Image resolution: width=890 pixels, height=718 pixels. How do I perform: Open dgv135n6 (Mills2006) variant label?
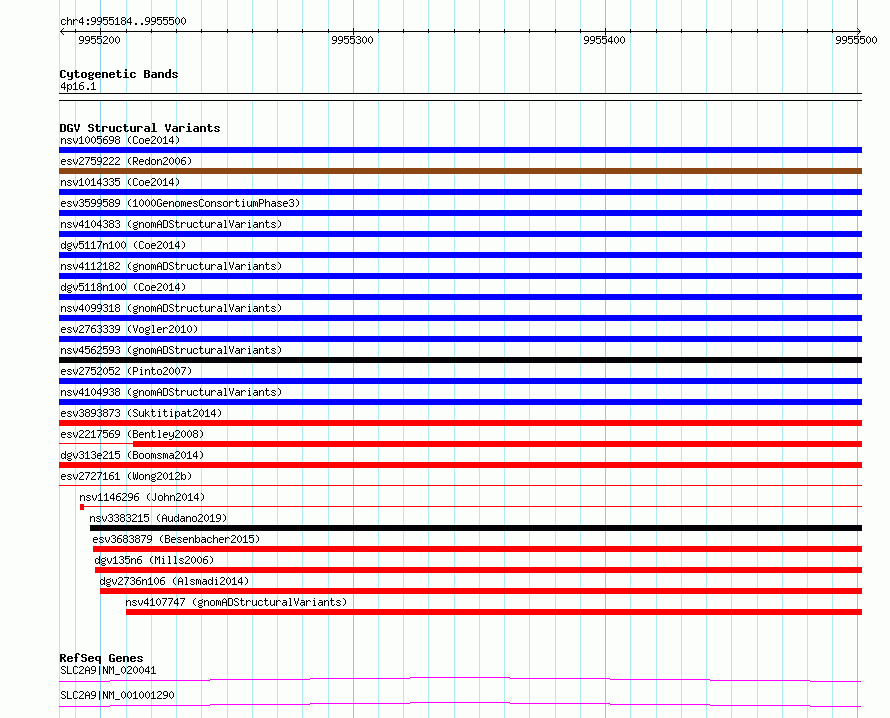(x=154, y=560)
